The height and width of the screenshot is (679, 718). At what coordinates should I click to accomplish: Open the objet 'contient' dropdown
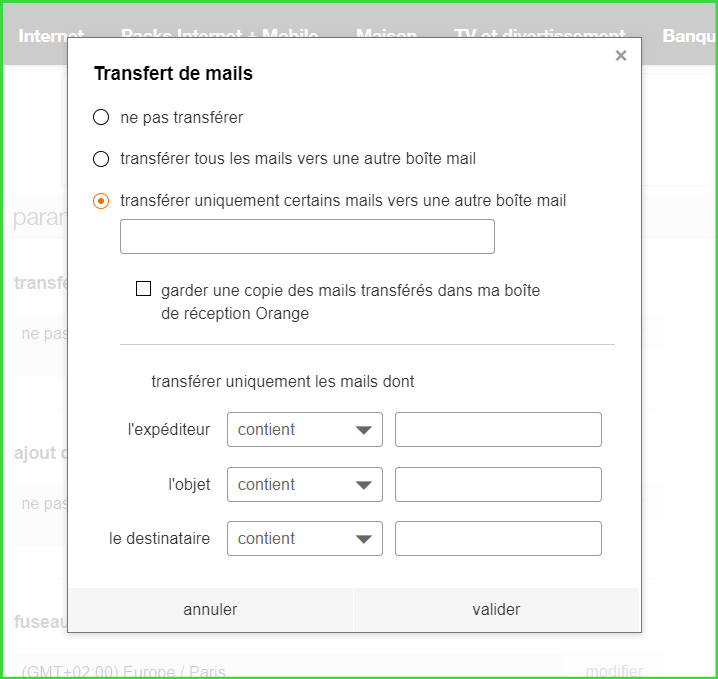(304, 485)
